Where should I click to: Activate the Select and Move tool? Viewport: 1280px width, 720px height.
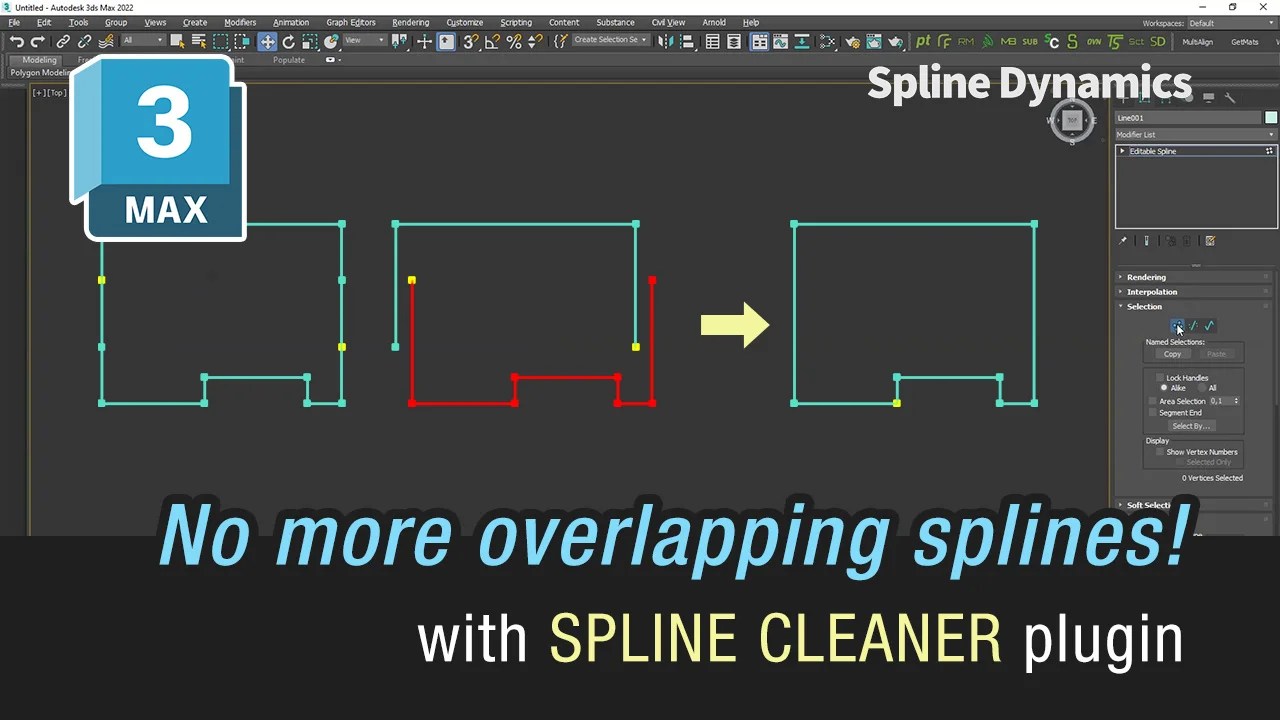266,42
